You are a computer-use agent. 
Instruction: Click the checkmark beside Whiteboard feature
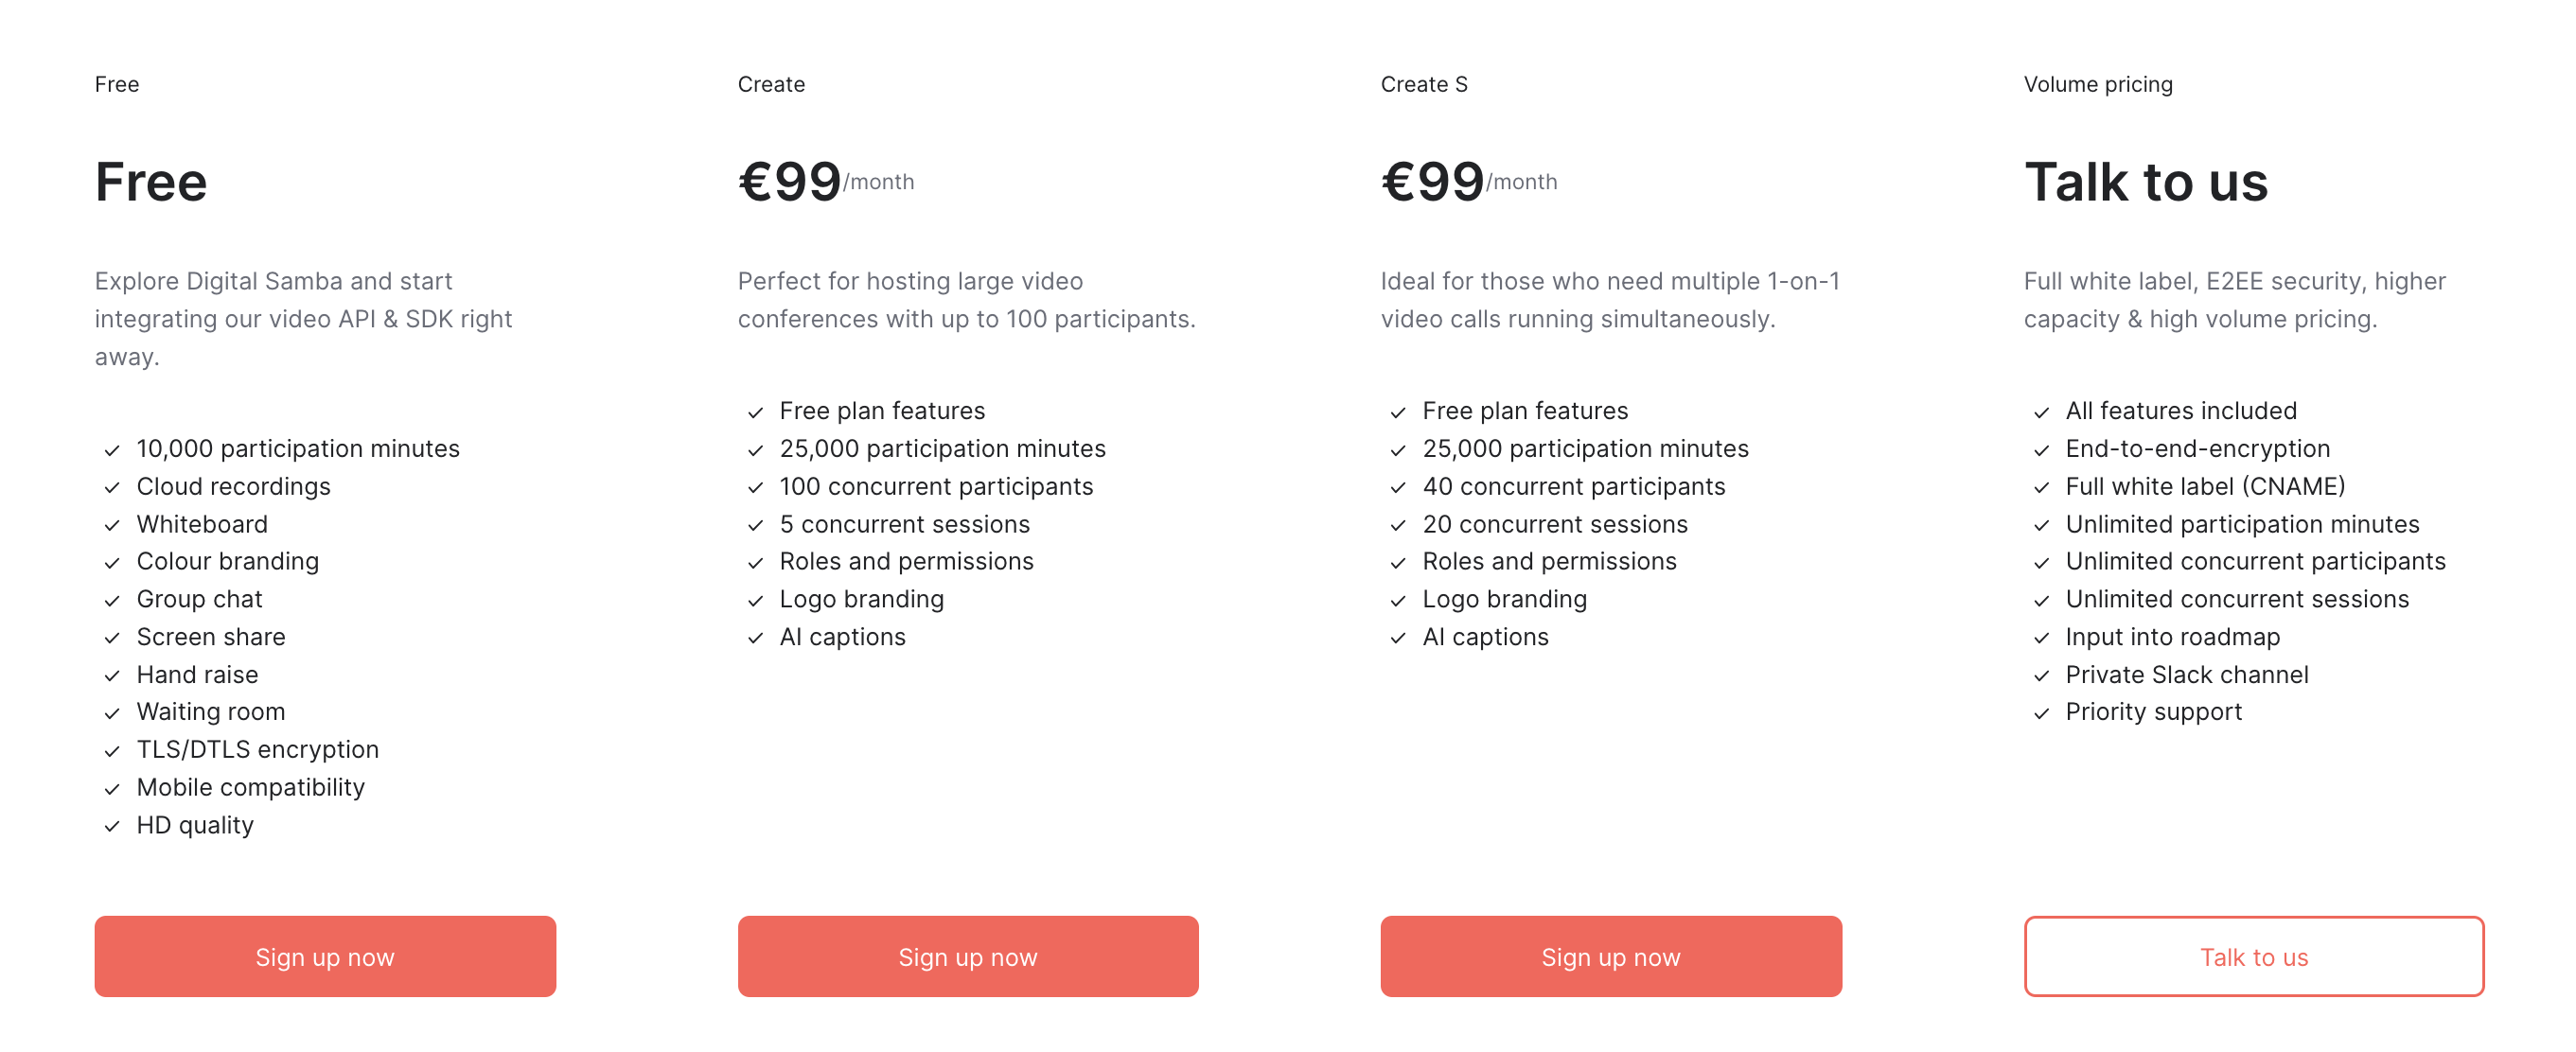[112, 525]
